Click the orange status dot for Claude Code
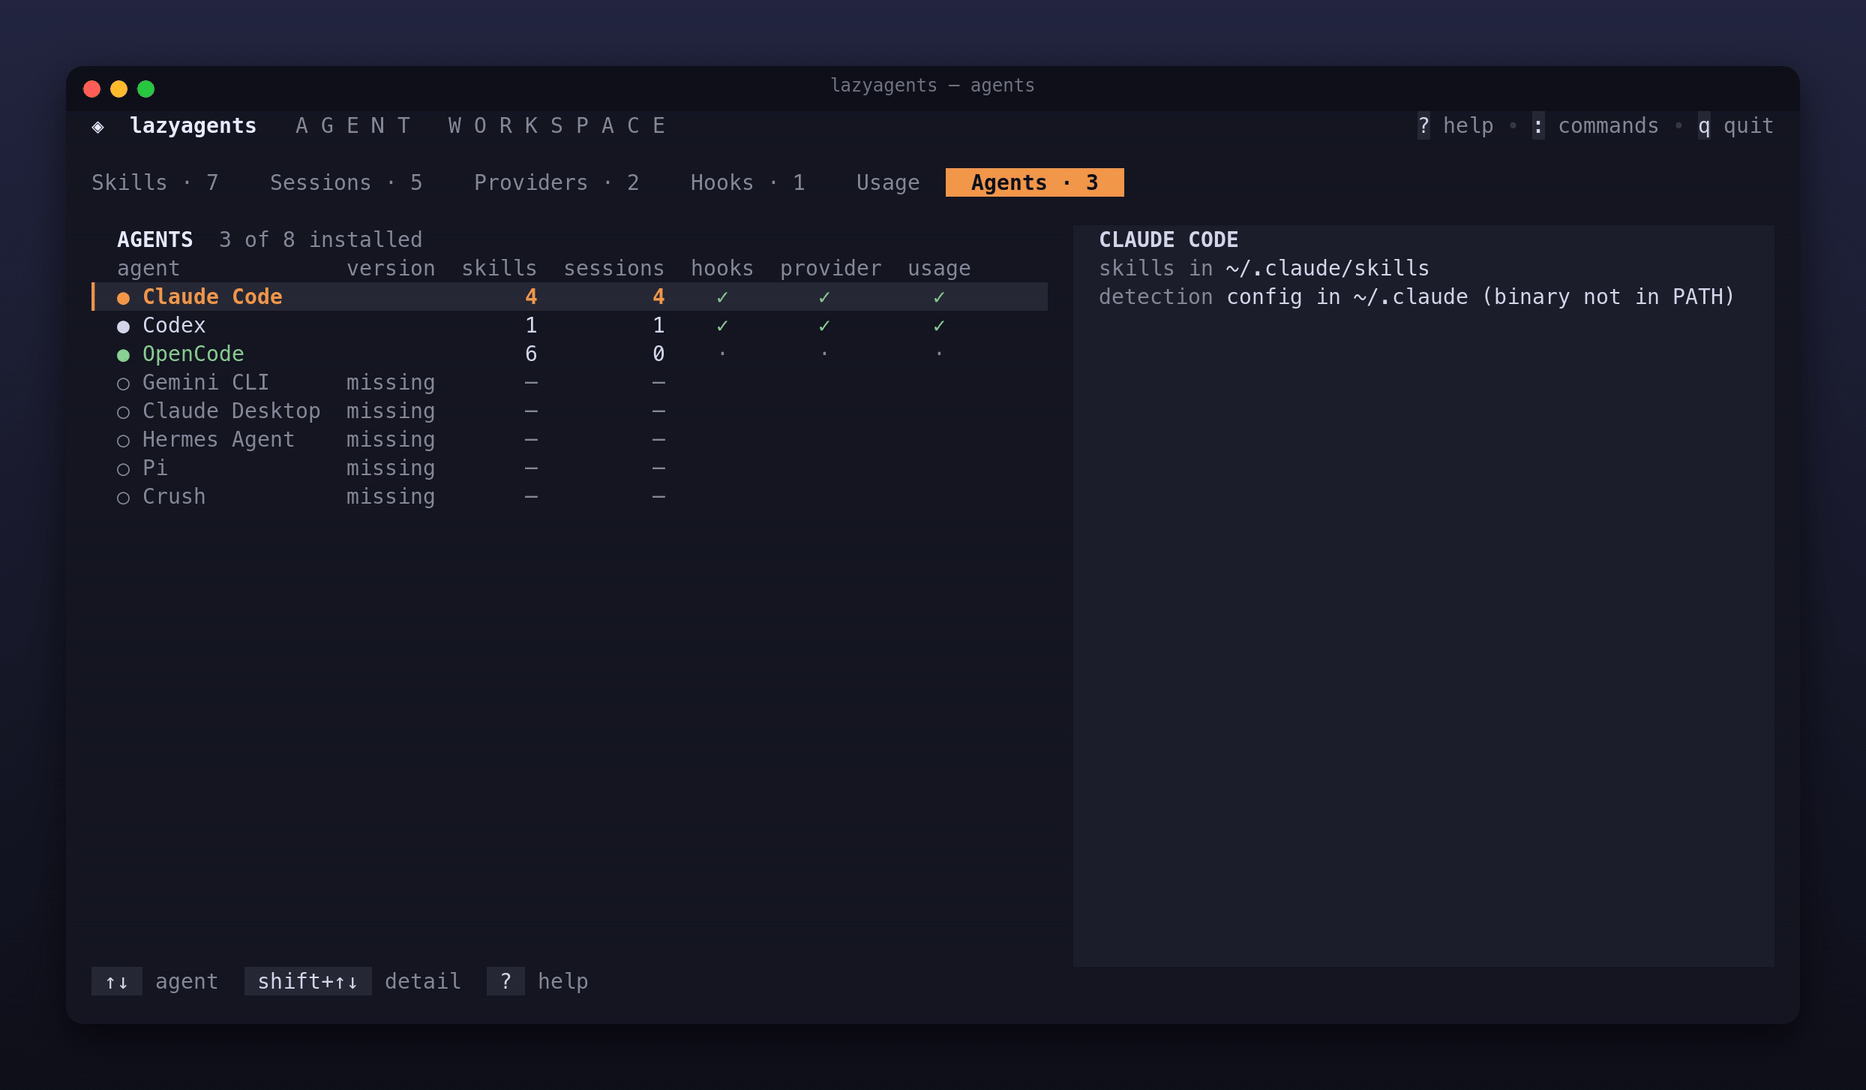The width and height of the screenshot is (1866, 1090). point(123,298)
